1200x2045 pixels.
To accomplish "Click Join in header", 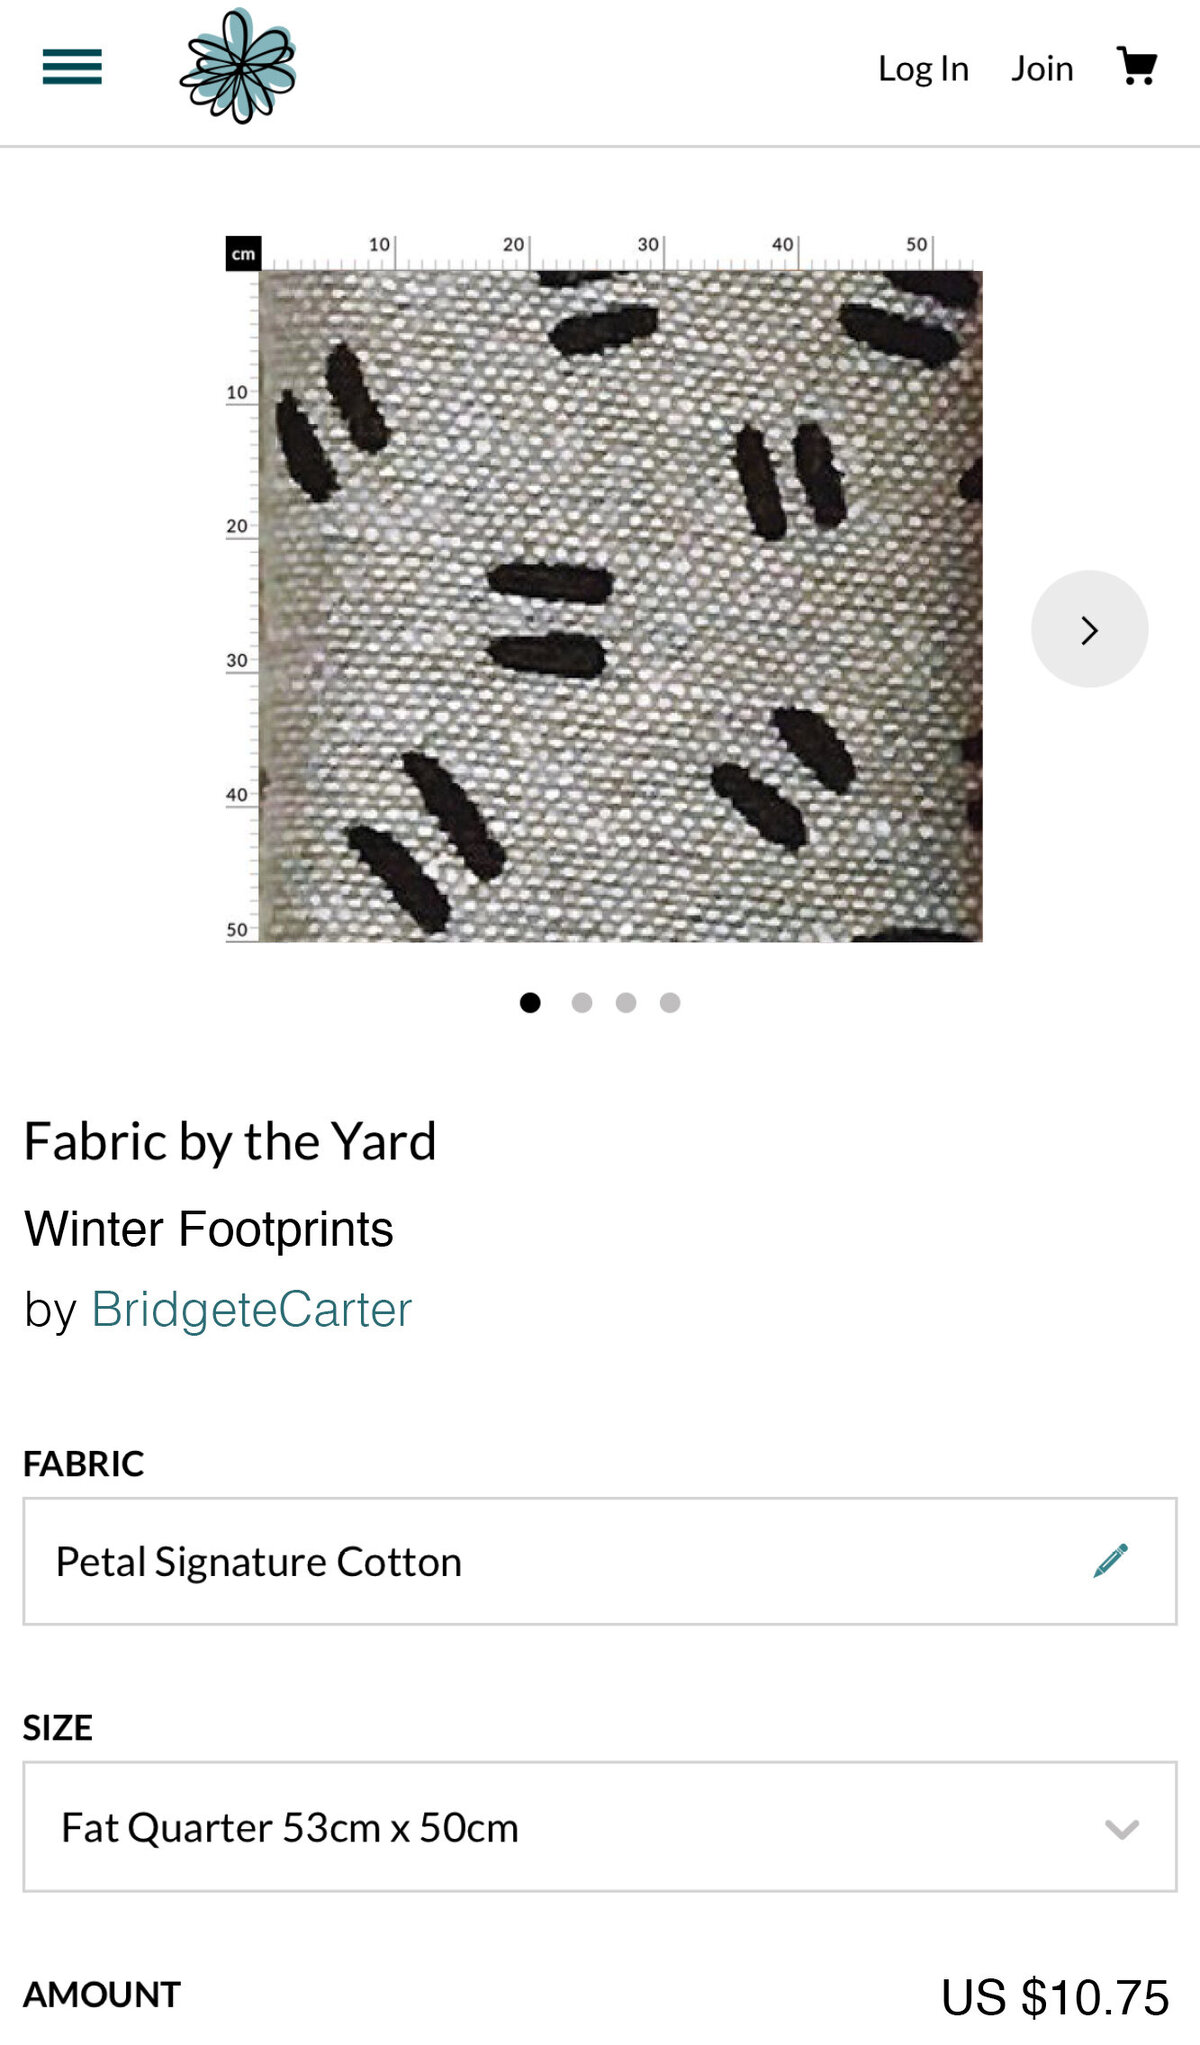I will point(1042,68).
